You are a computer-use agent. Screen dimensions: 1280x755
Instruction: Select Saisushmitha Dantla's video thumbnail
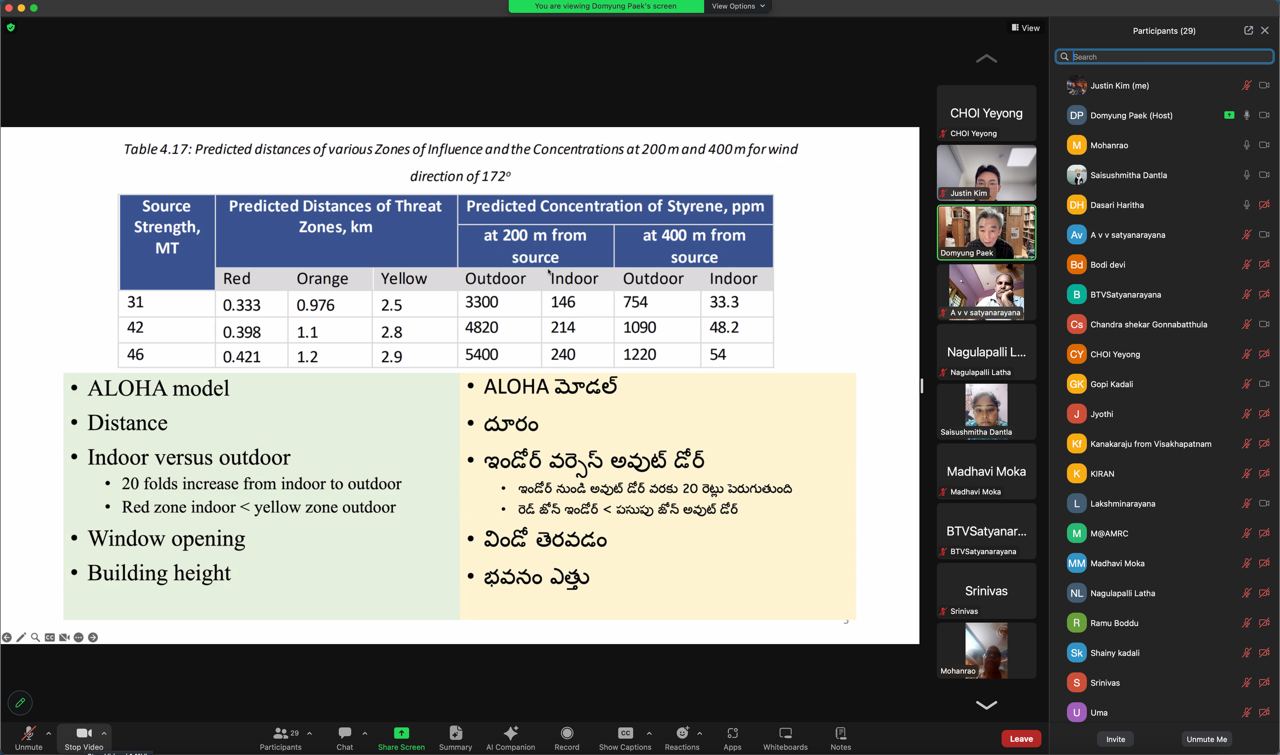coord(986,411)
